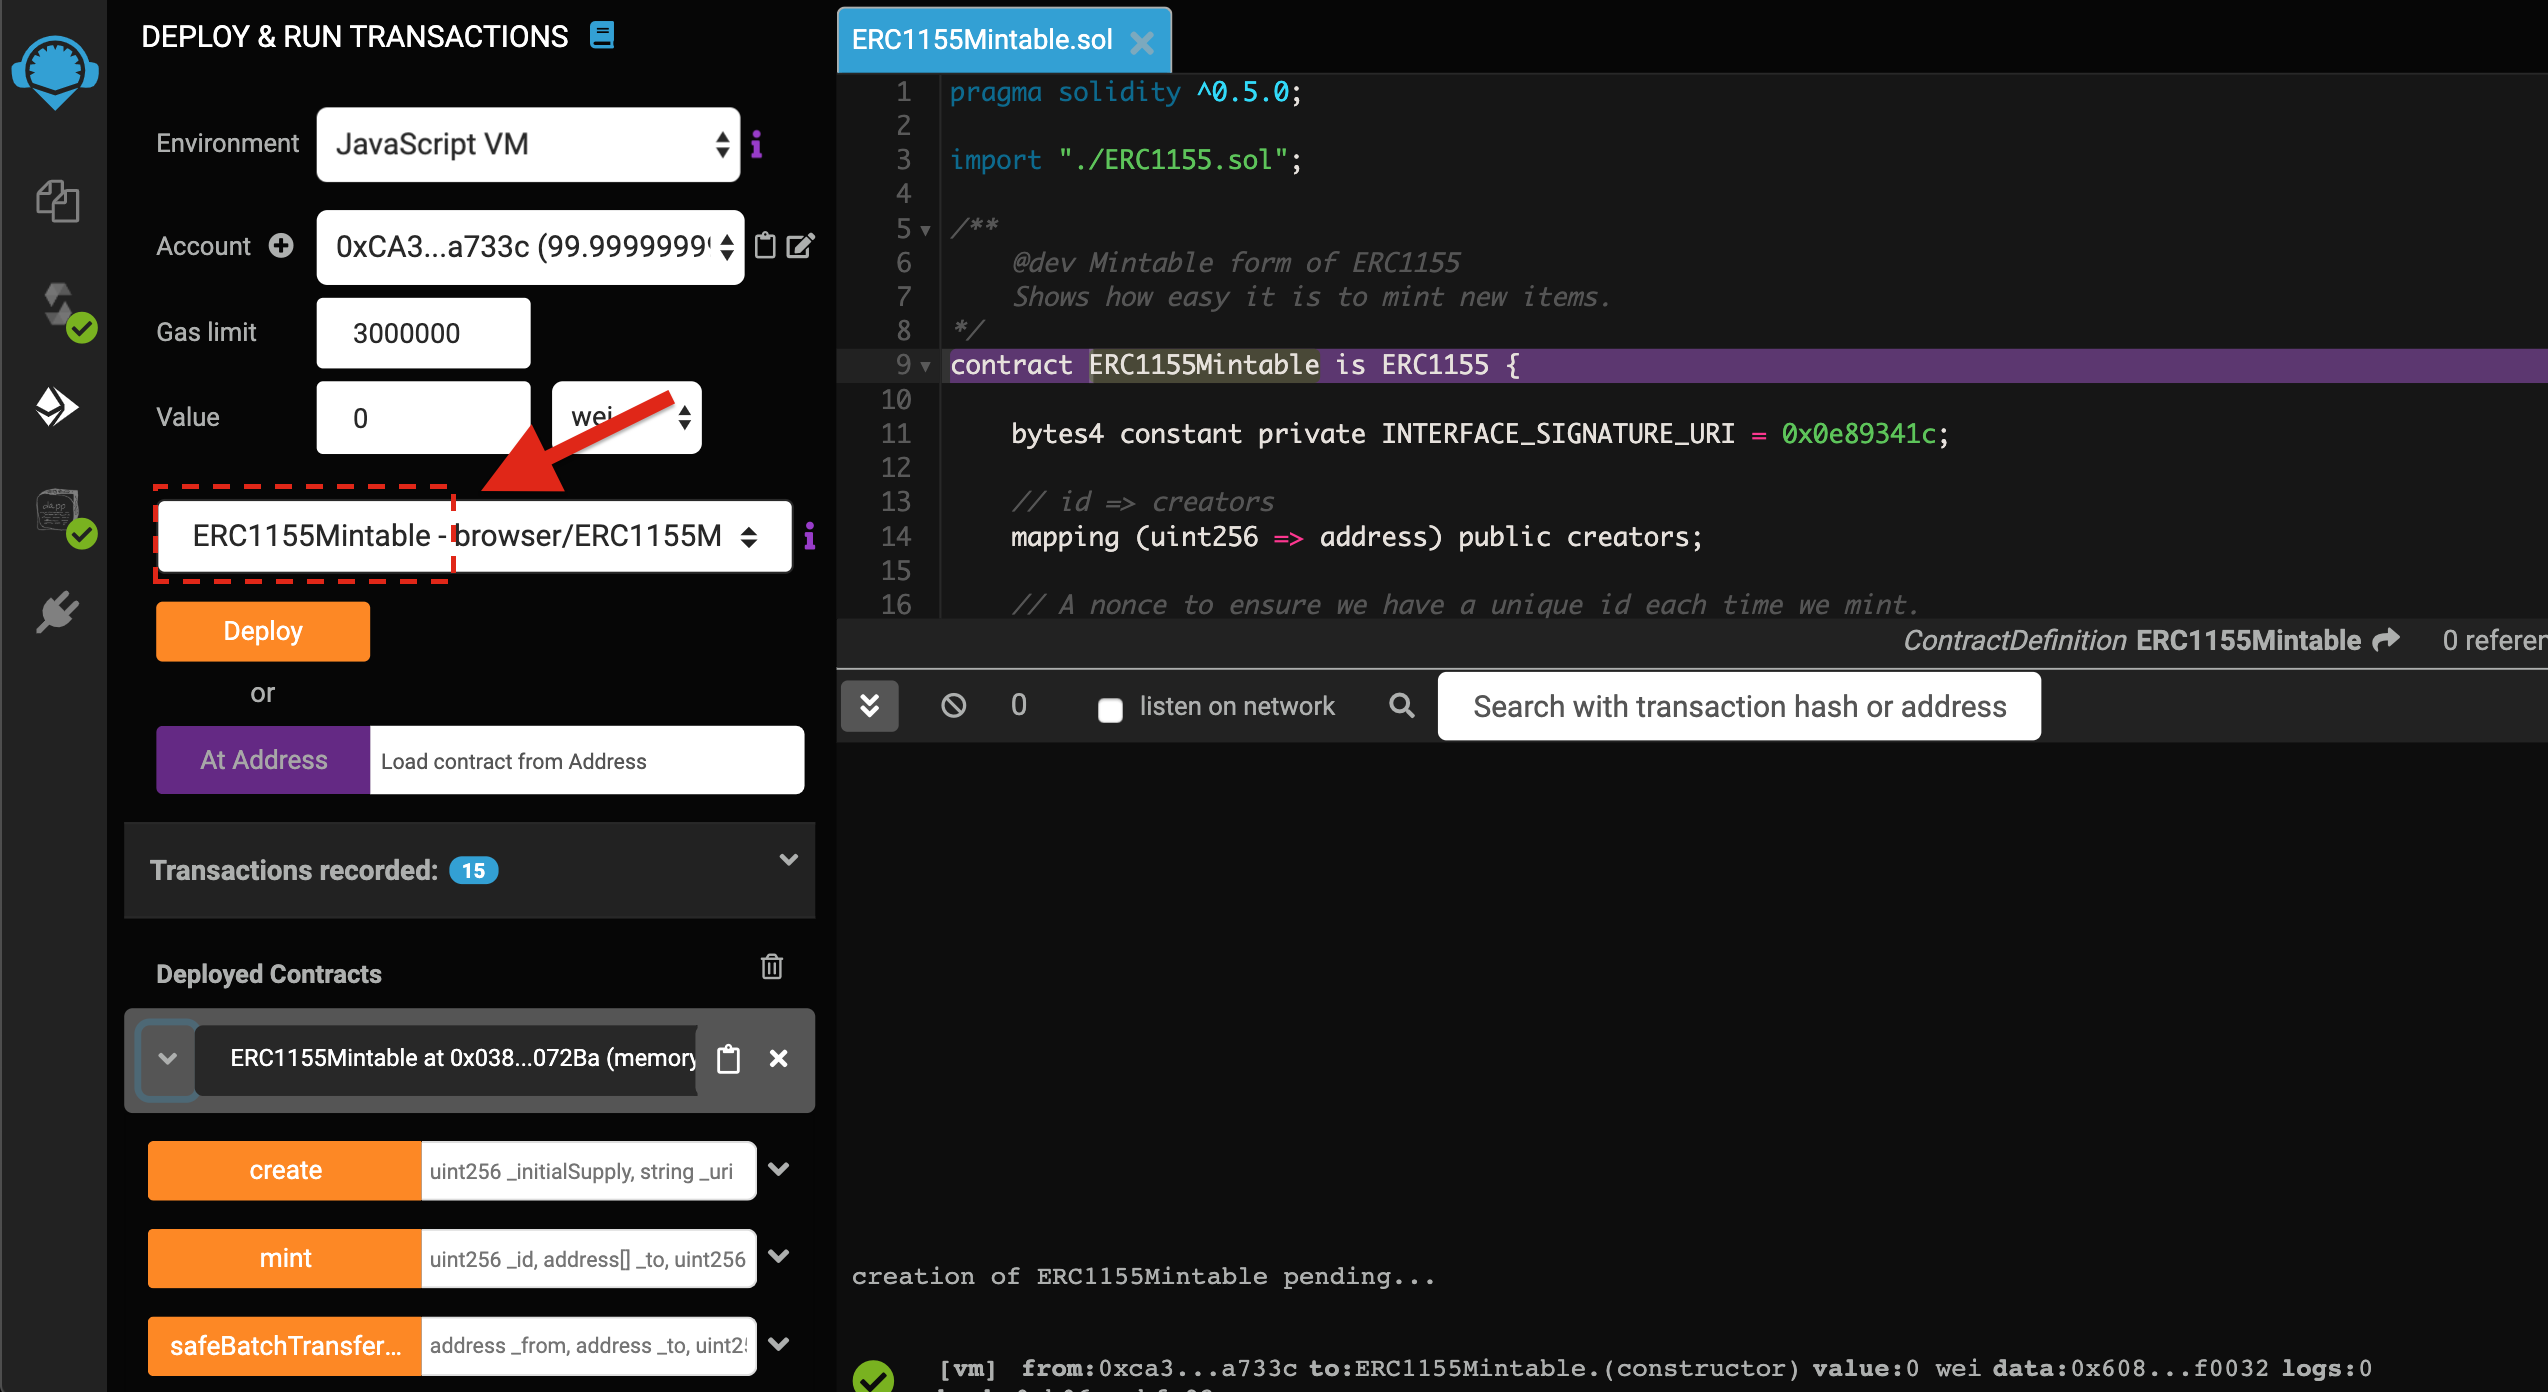Click the '0 references' status text
The height and width of the screenshot is (1392, 2548).
tap(2494, 640)
